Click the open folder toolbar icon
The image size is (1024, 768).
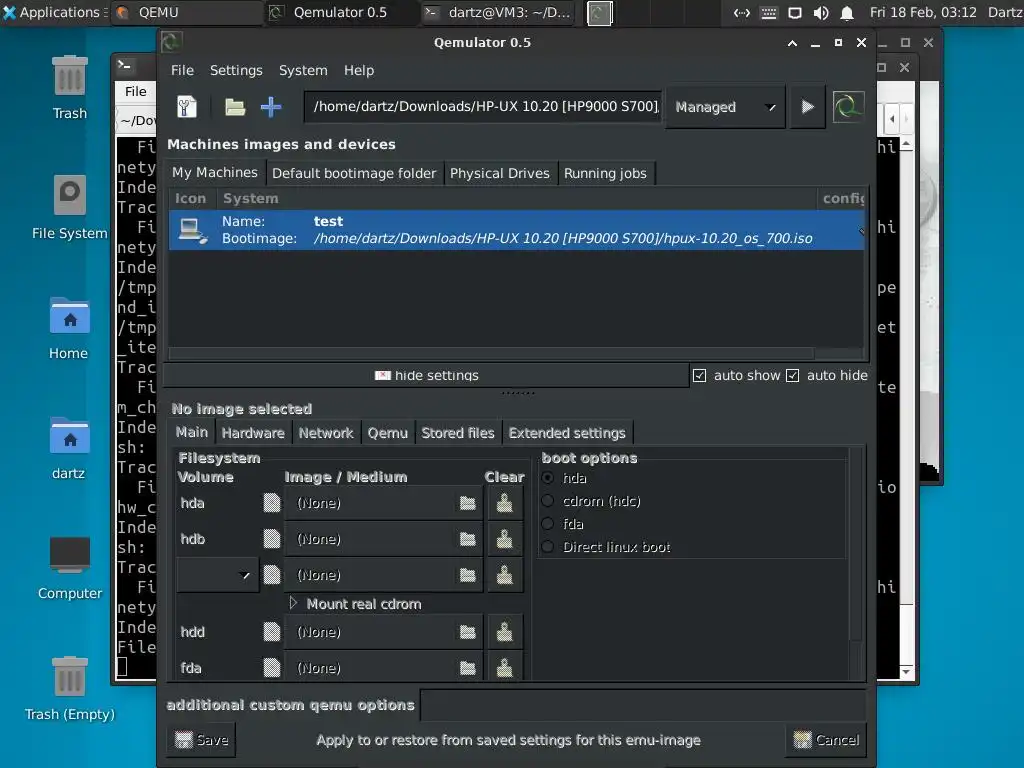235,106
